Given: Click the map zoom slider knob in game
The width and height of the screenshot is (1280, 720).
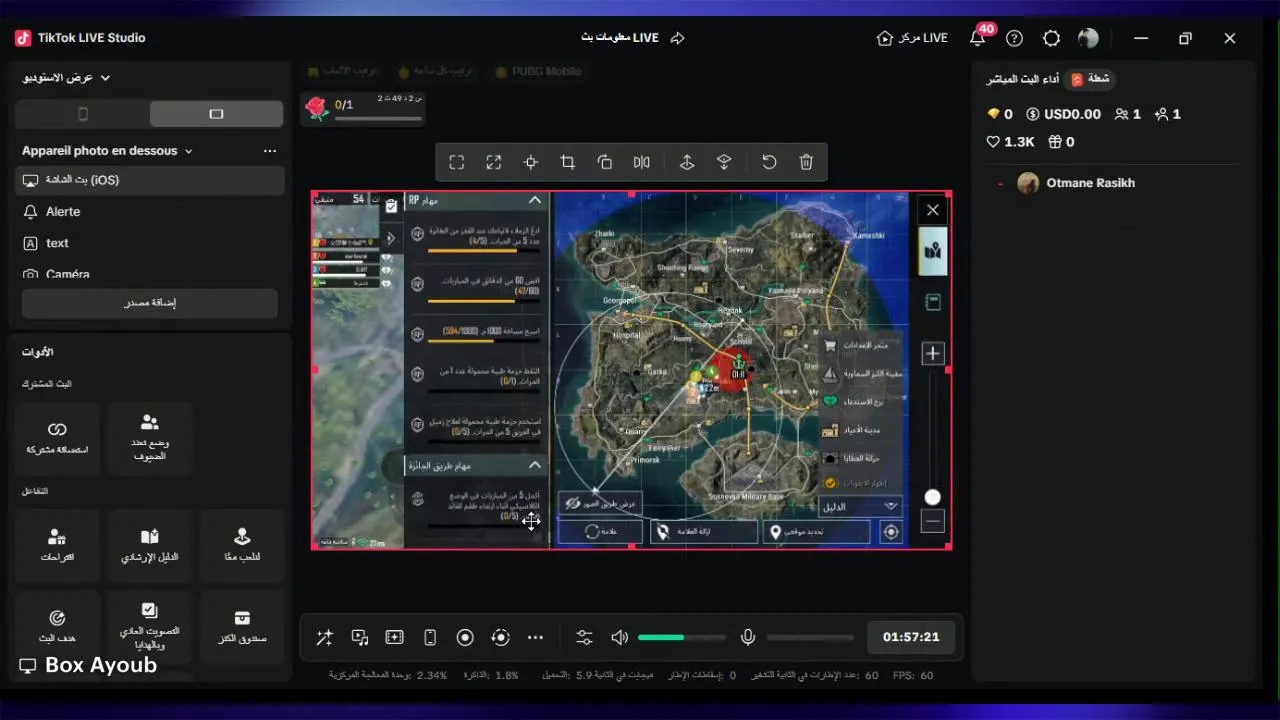Looking at the screenshot, I should point(933,497).
